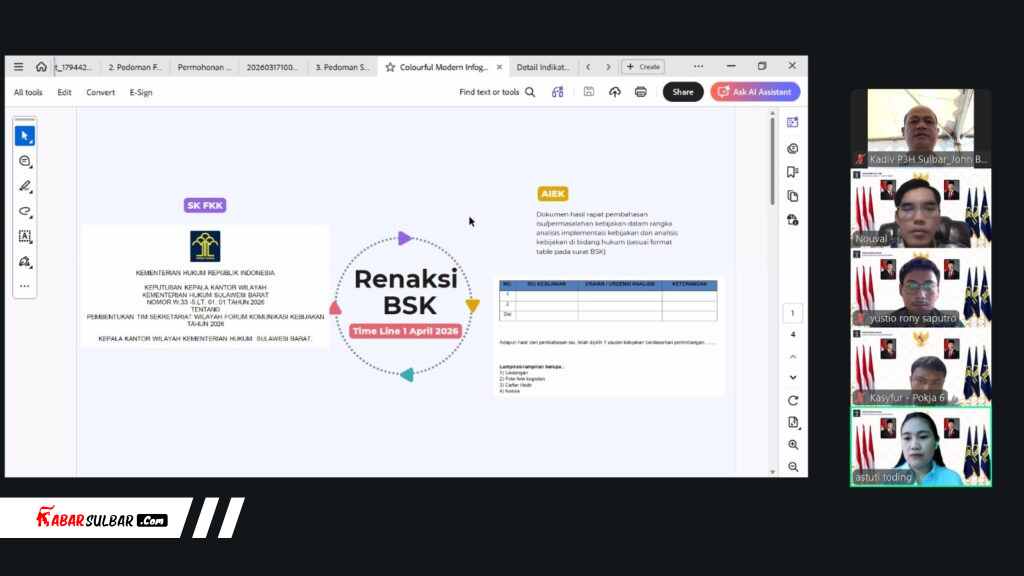Expand more tools with the three-dot button
The width and height of the screenshot is (1024, 576).
(24, 286)
